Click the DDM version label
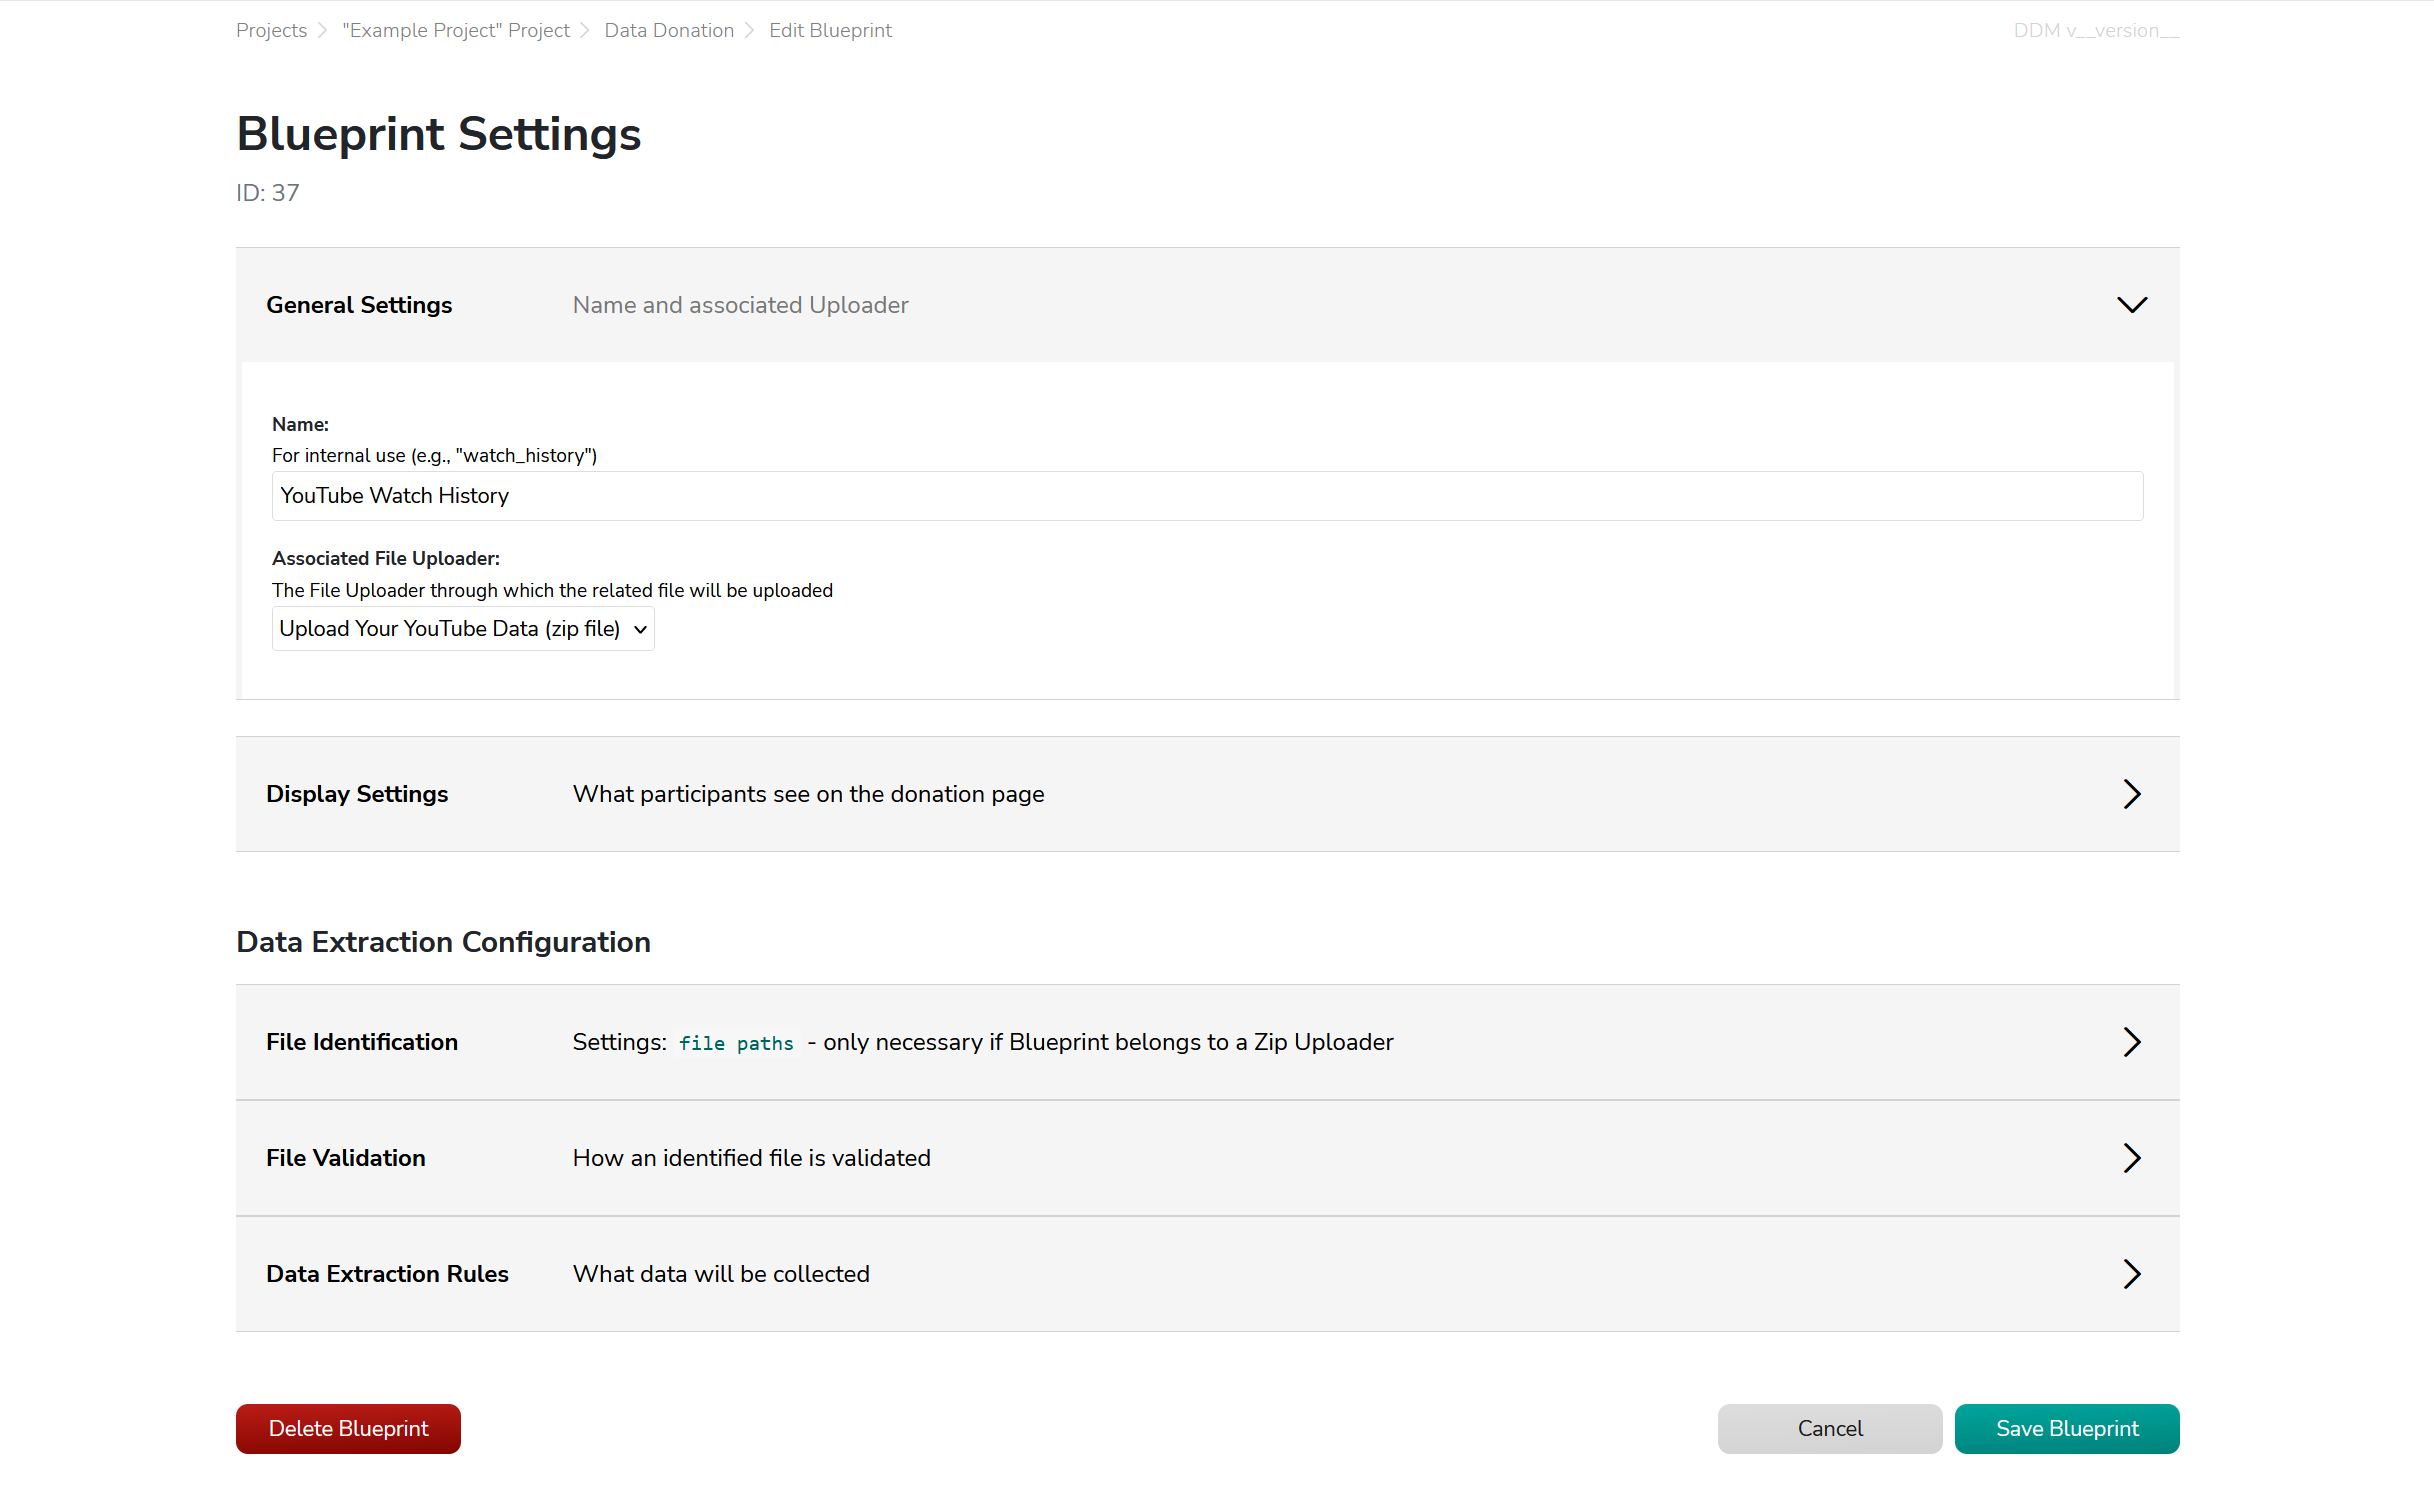Screen dimensions: 2434x1495 [x=2095, y=30]
